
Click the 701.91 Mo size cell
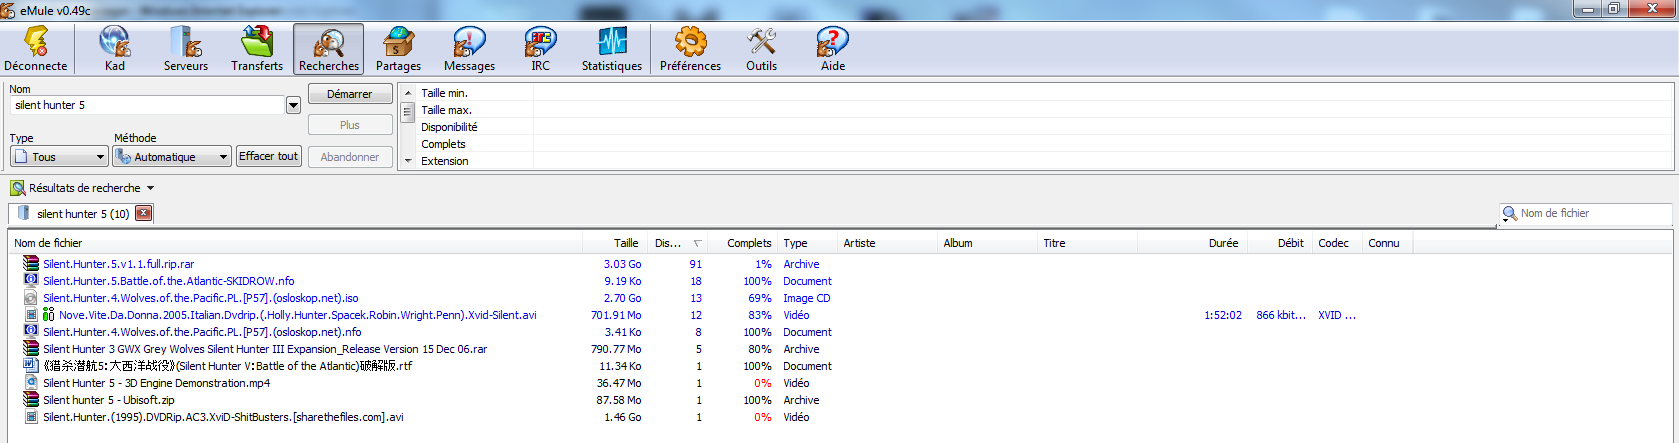coord(616,315)
